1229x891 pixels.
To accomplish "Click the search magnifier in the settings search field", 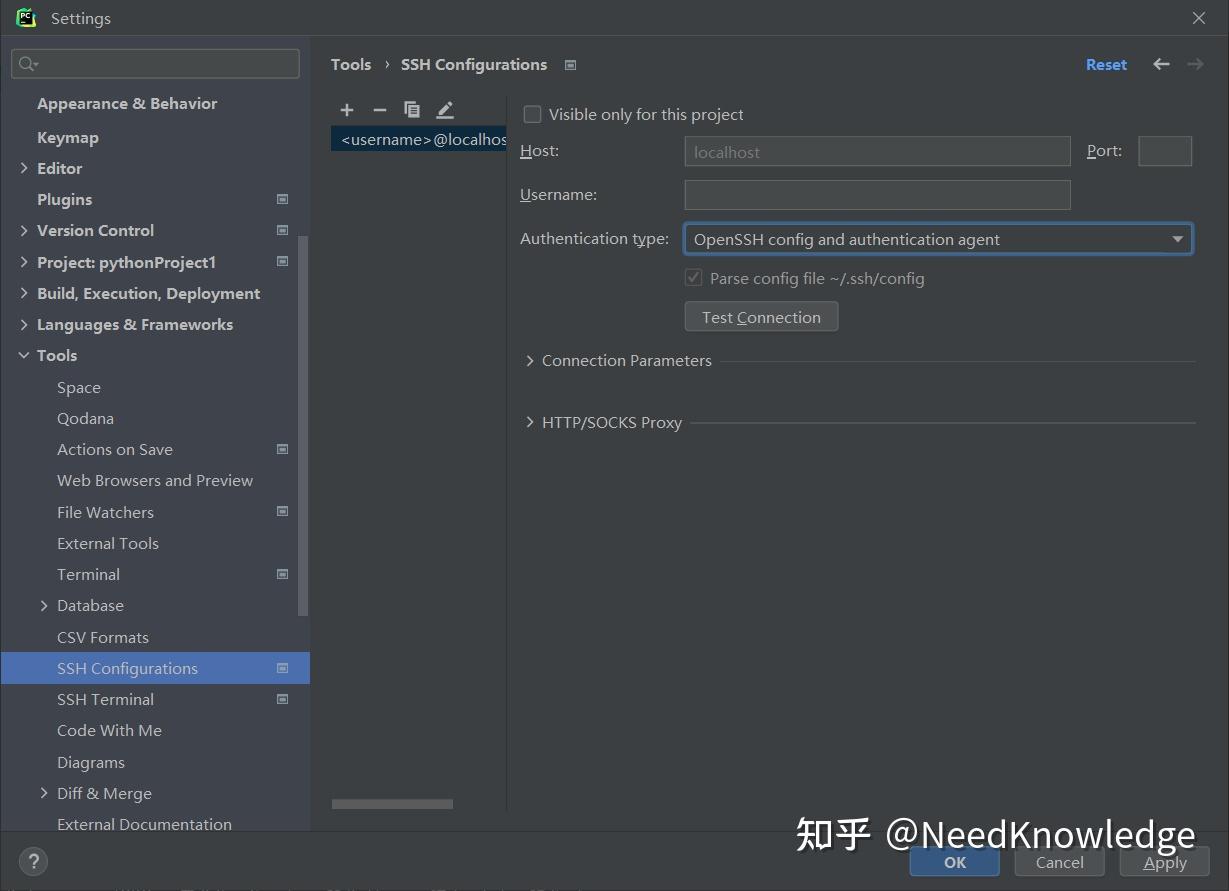I will pyautogui.click(x=24, y=63).
